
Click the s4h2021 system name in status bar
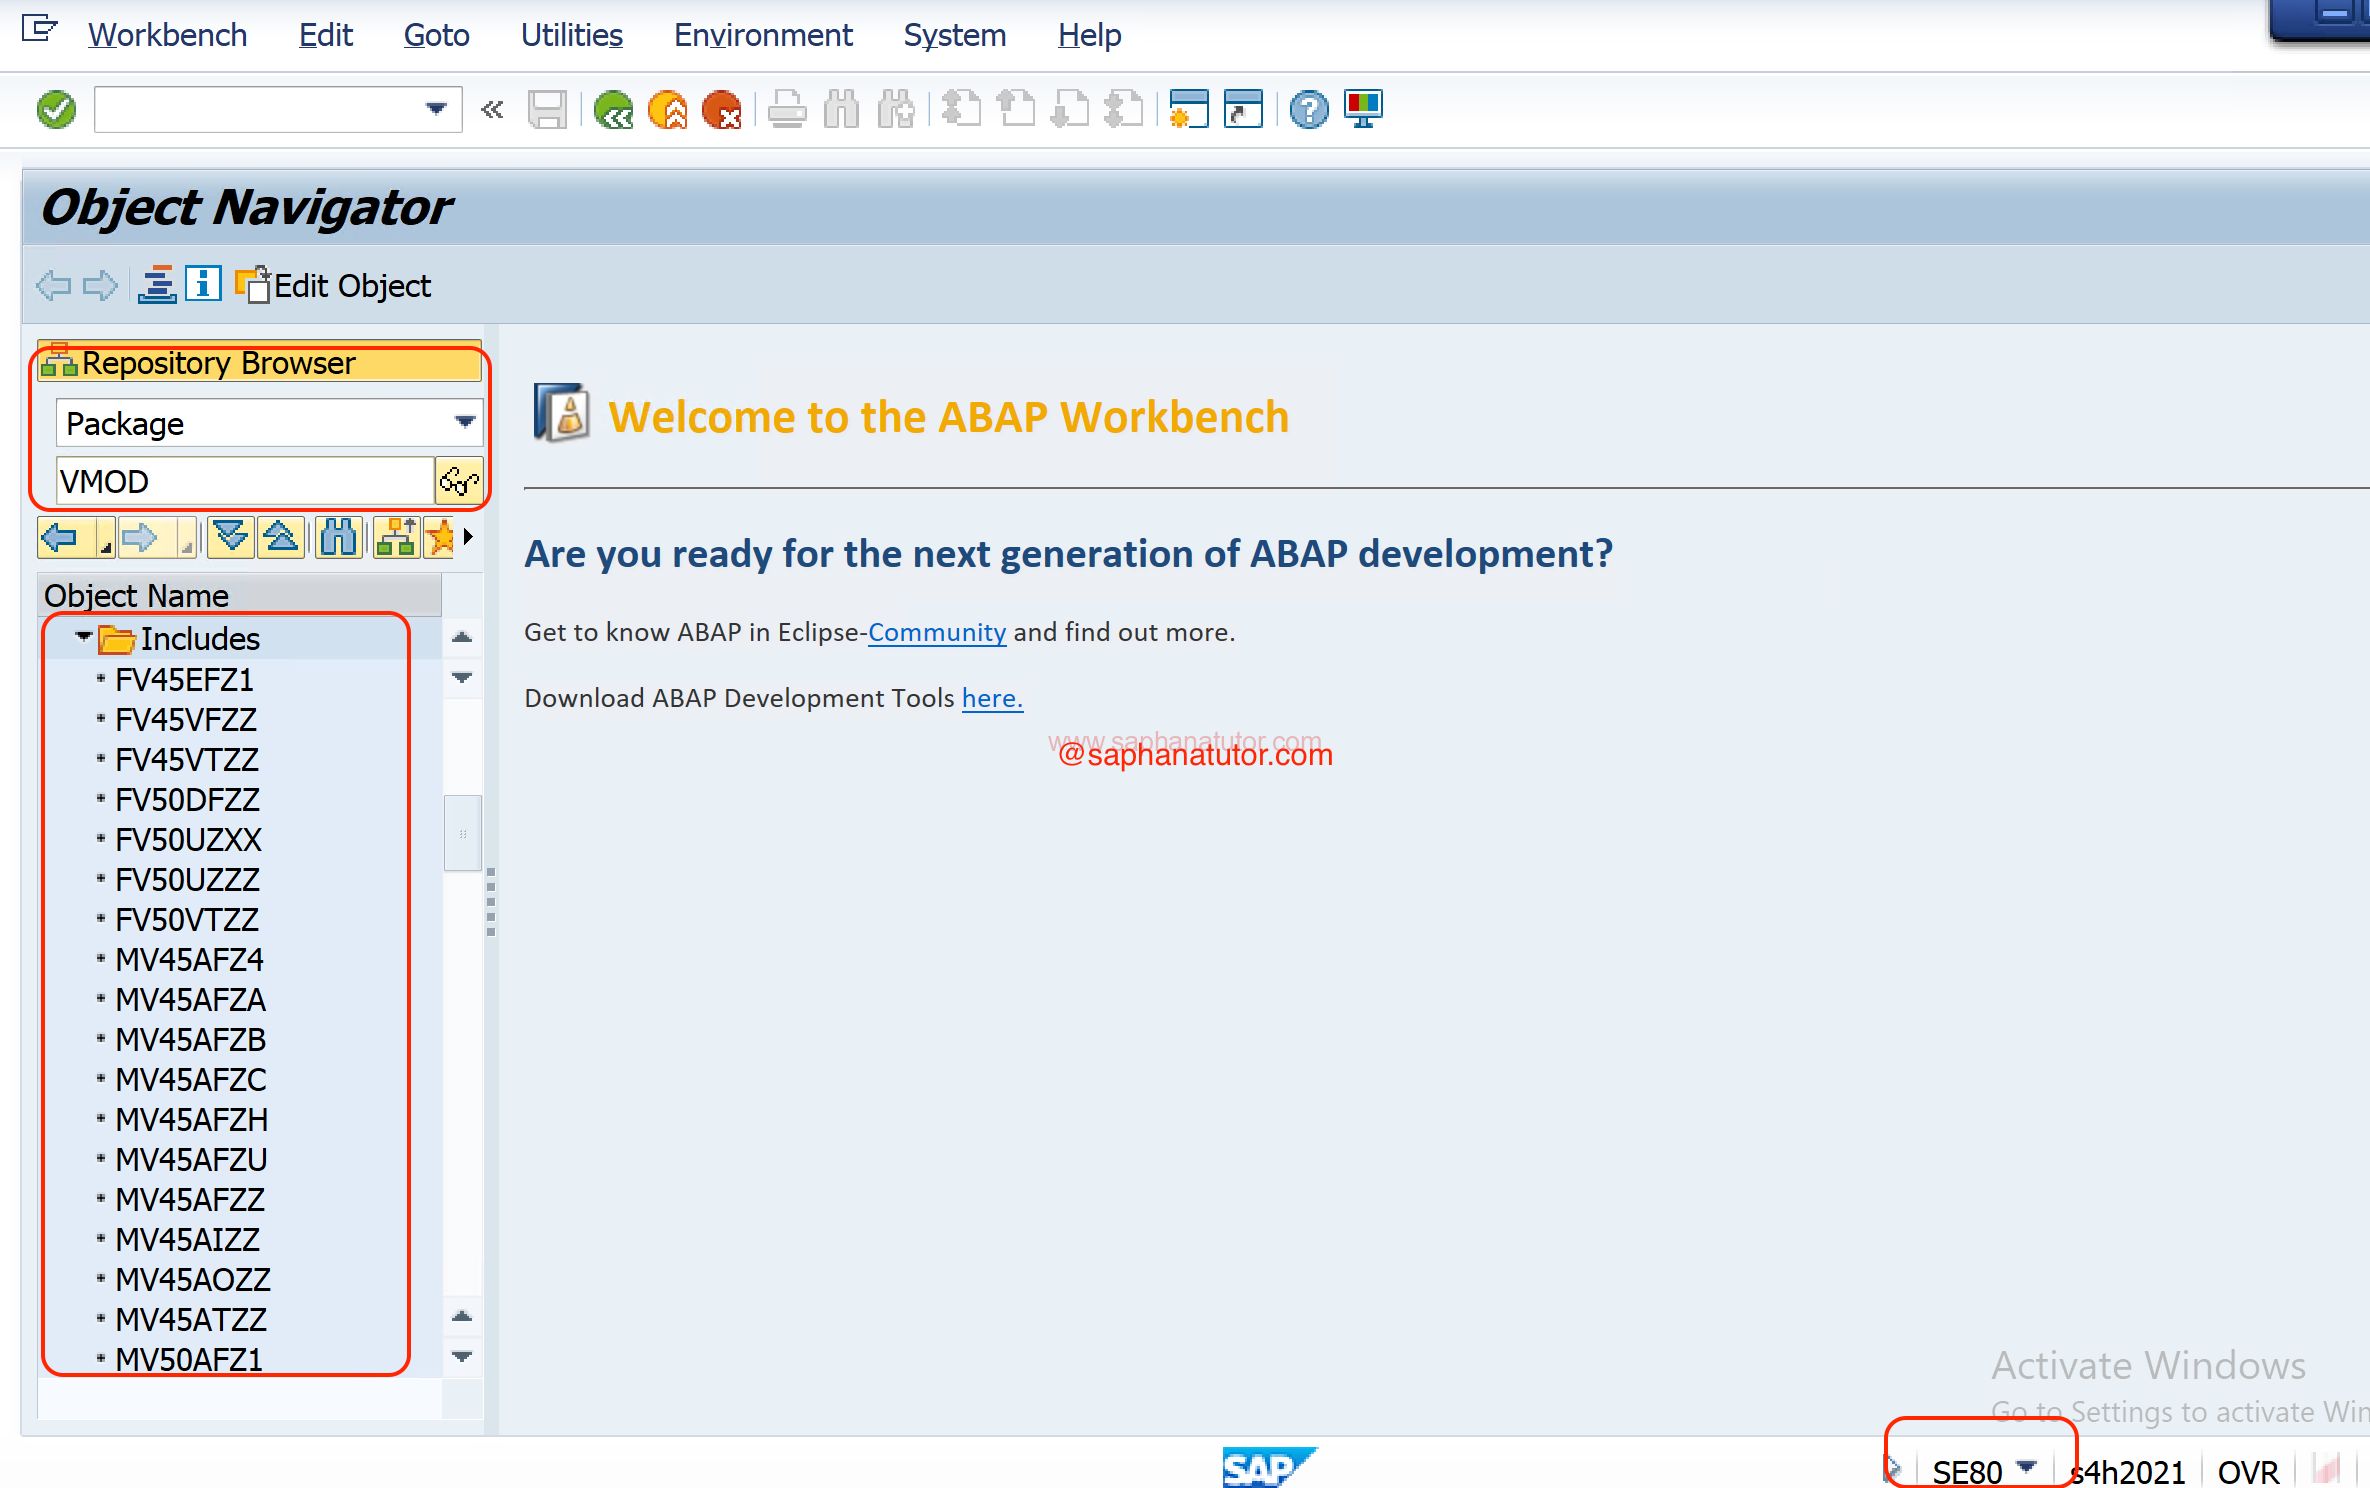pyautogui.click(x=2128, y=1471)
